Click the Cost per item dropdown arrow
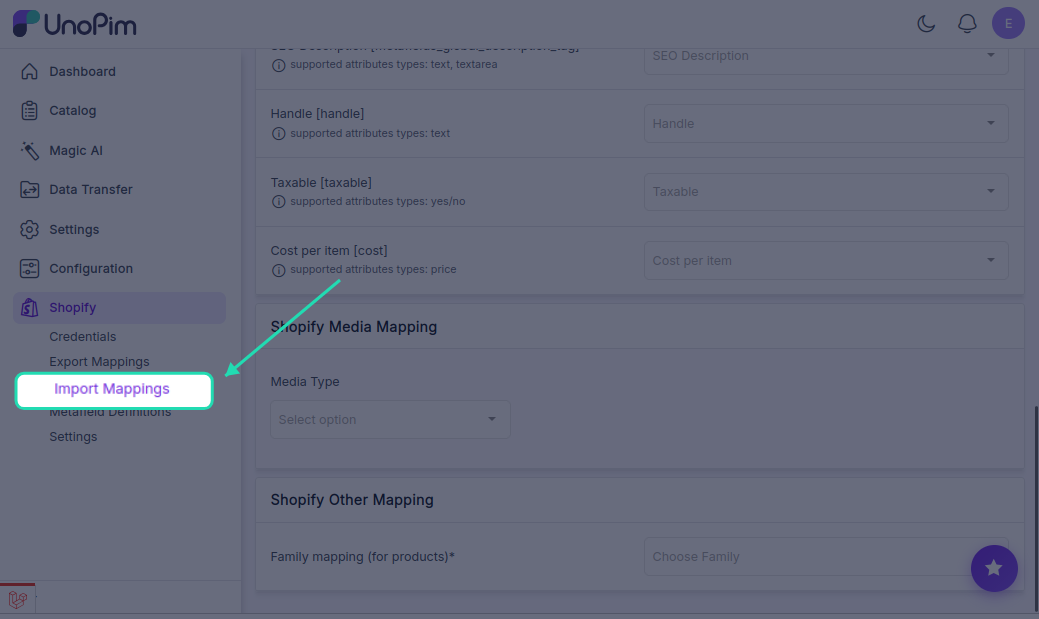 (x=991, y=260)
